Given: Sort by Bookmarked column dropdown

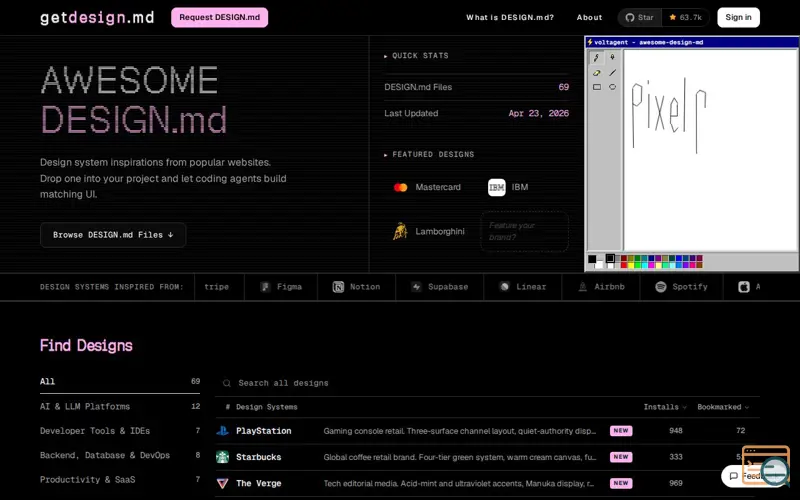Looking at the screenshot, I should [723, 407].
